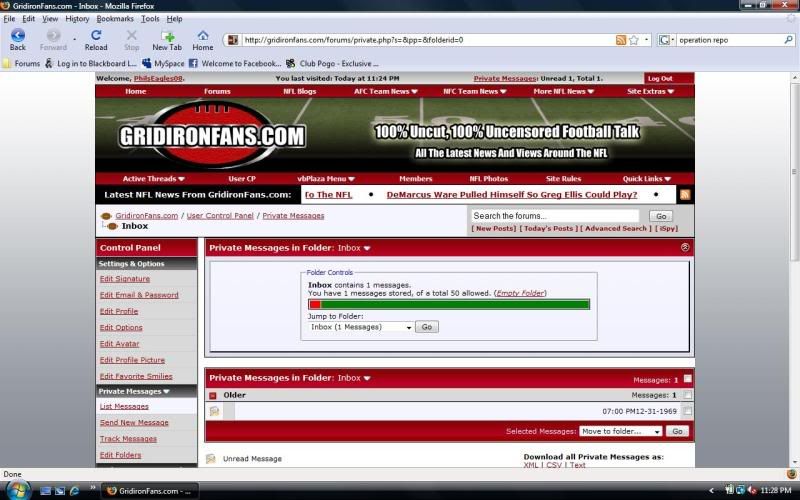Image resolution: width=800 pixels, height=500 pixels.
Task: Click the orange RSS icon beside news ticker
Action: (x=685, y=194)
